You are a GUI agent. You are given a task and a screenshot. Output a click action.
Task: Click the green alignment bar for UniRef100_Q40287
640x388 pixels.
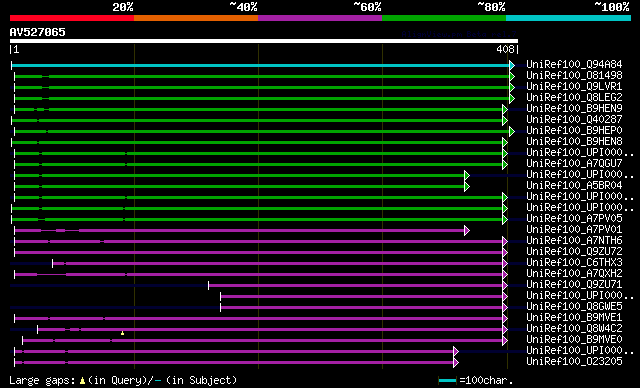(258, 120)
